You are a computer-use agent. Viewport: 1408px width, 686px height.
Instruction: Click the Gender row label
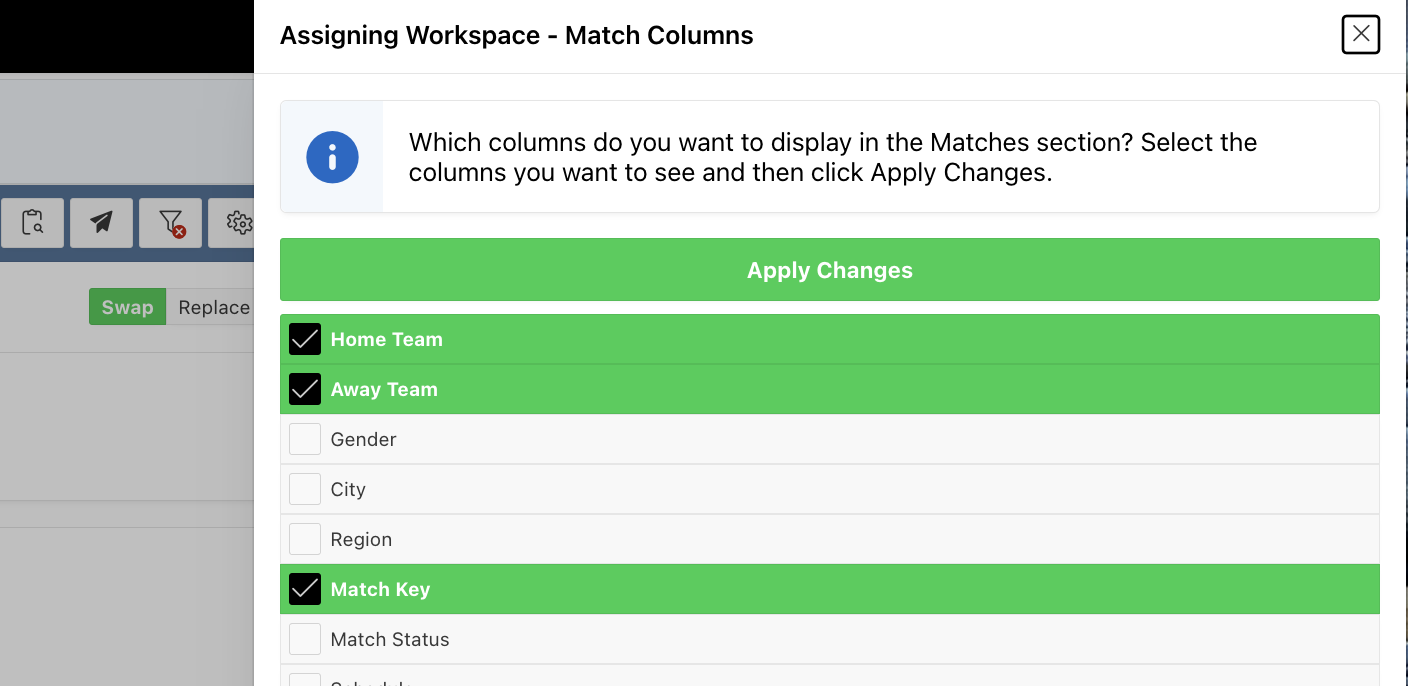(364, 440)
